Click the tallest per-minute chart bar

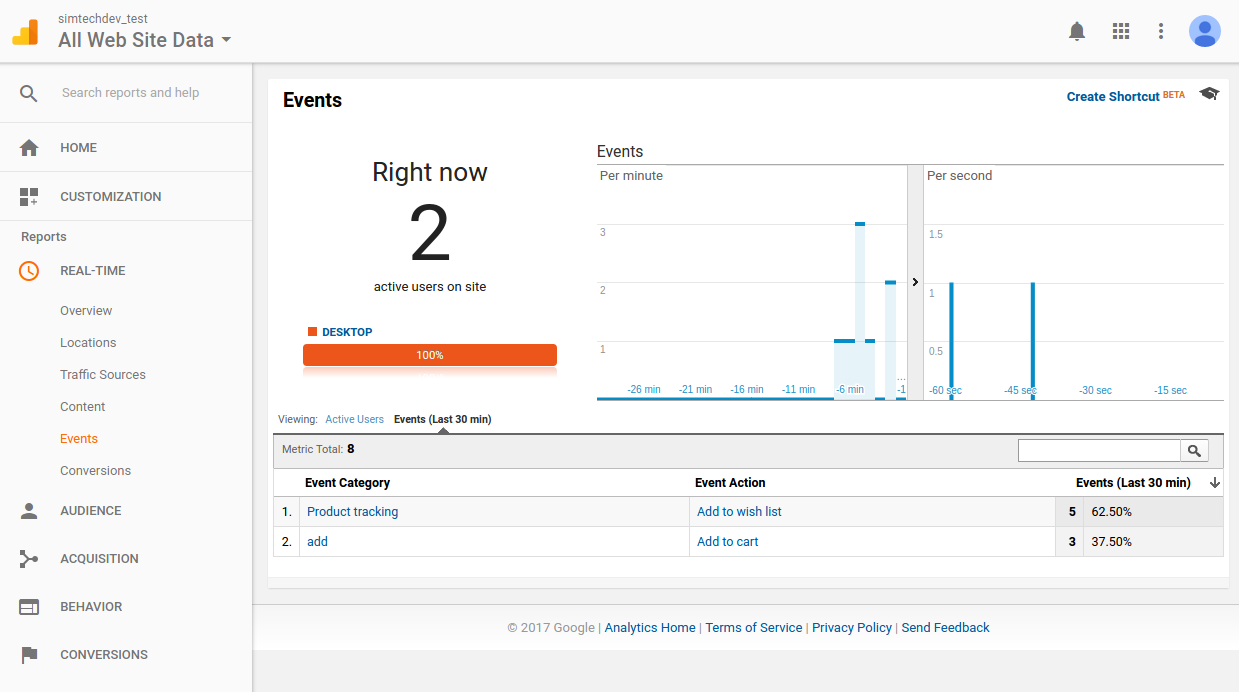click(x=860, y=311)
